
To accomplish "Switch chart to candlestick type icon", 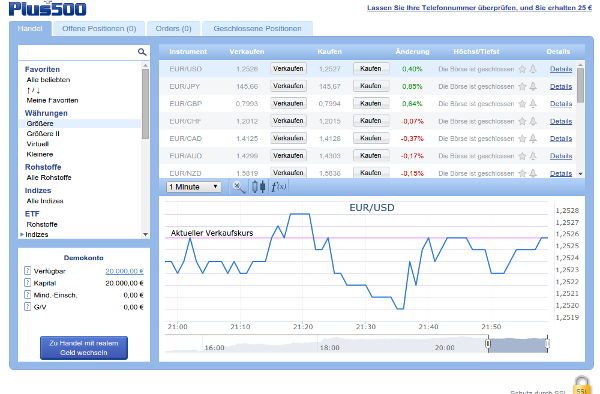I will coord(259,187).
